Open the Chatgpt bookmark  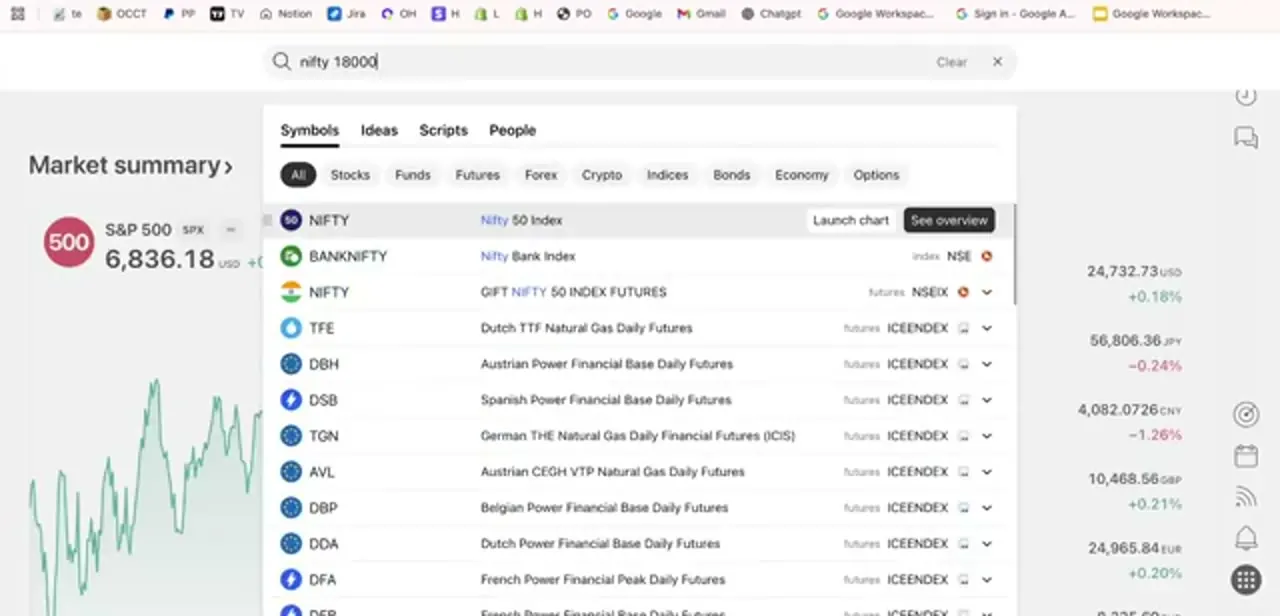(771, 14)
